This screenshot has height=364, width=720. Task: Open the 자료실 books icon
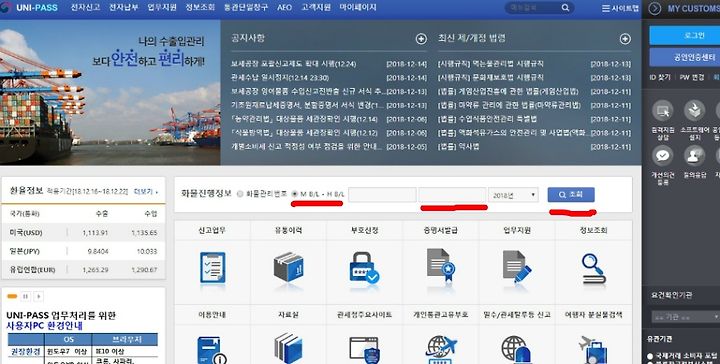[x=288, y=349]
